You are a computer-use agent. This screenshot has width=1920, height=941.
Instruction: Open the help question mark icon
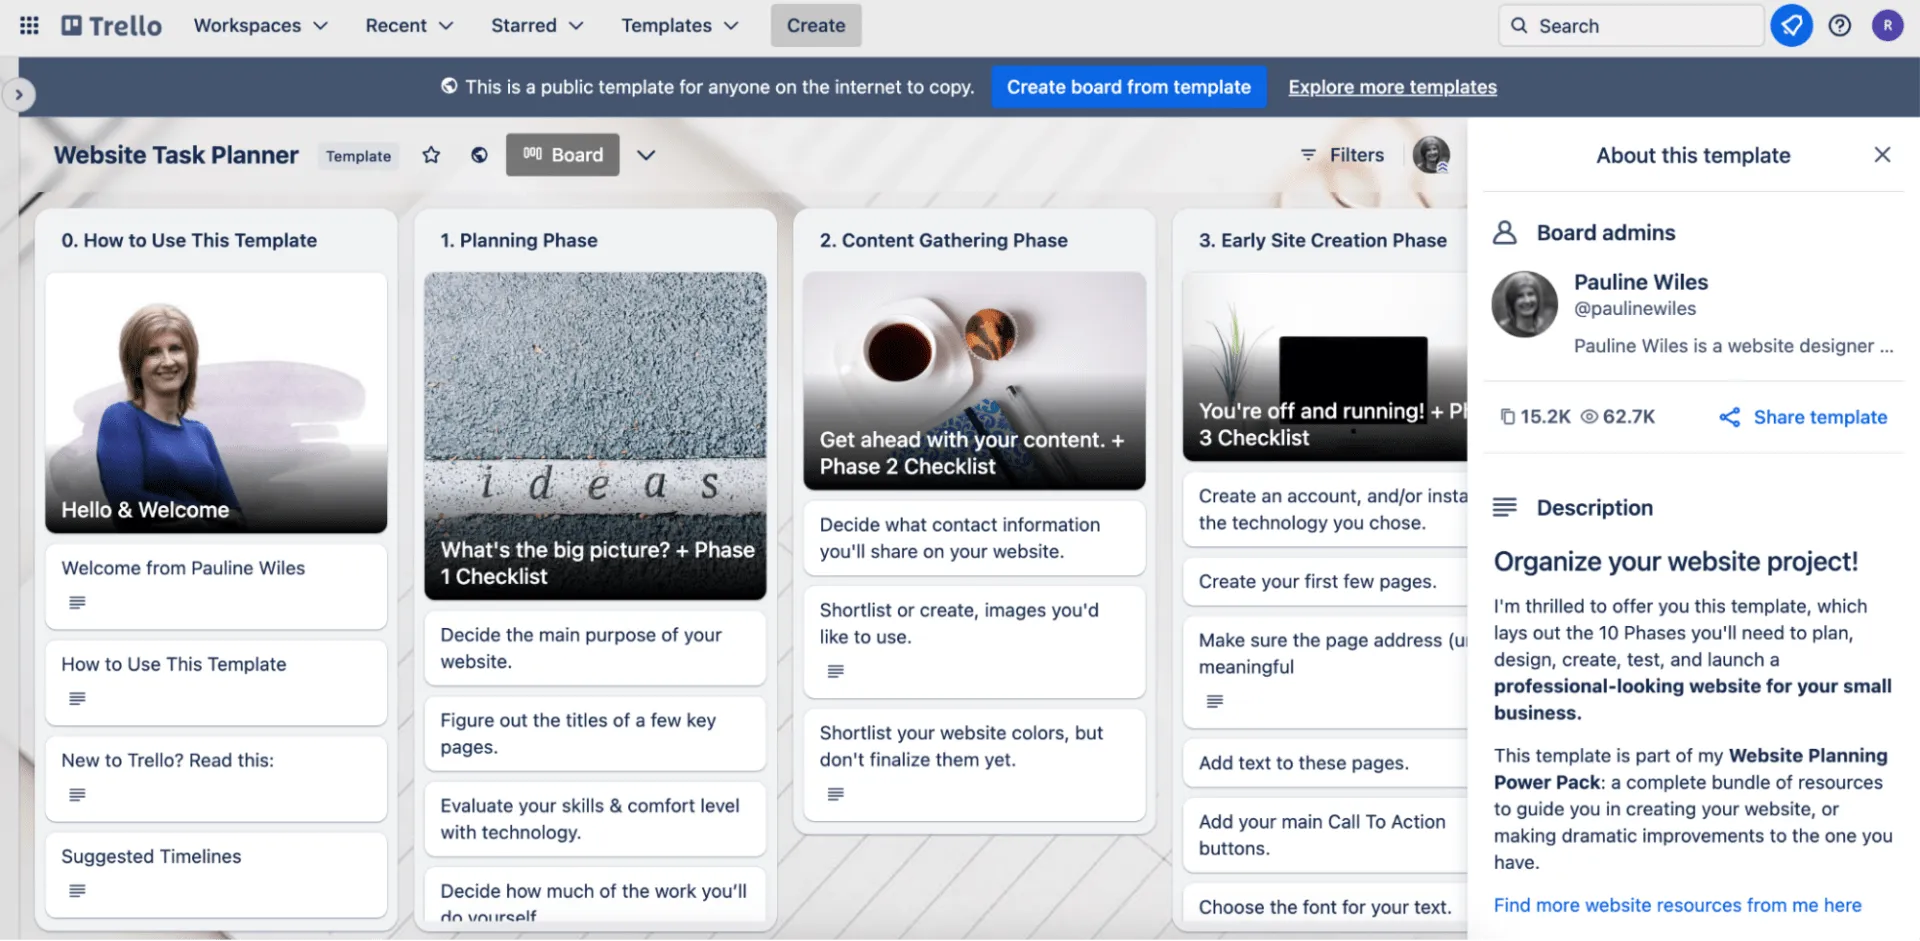1840,26
